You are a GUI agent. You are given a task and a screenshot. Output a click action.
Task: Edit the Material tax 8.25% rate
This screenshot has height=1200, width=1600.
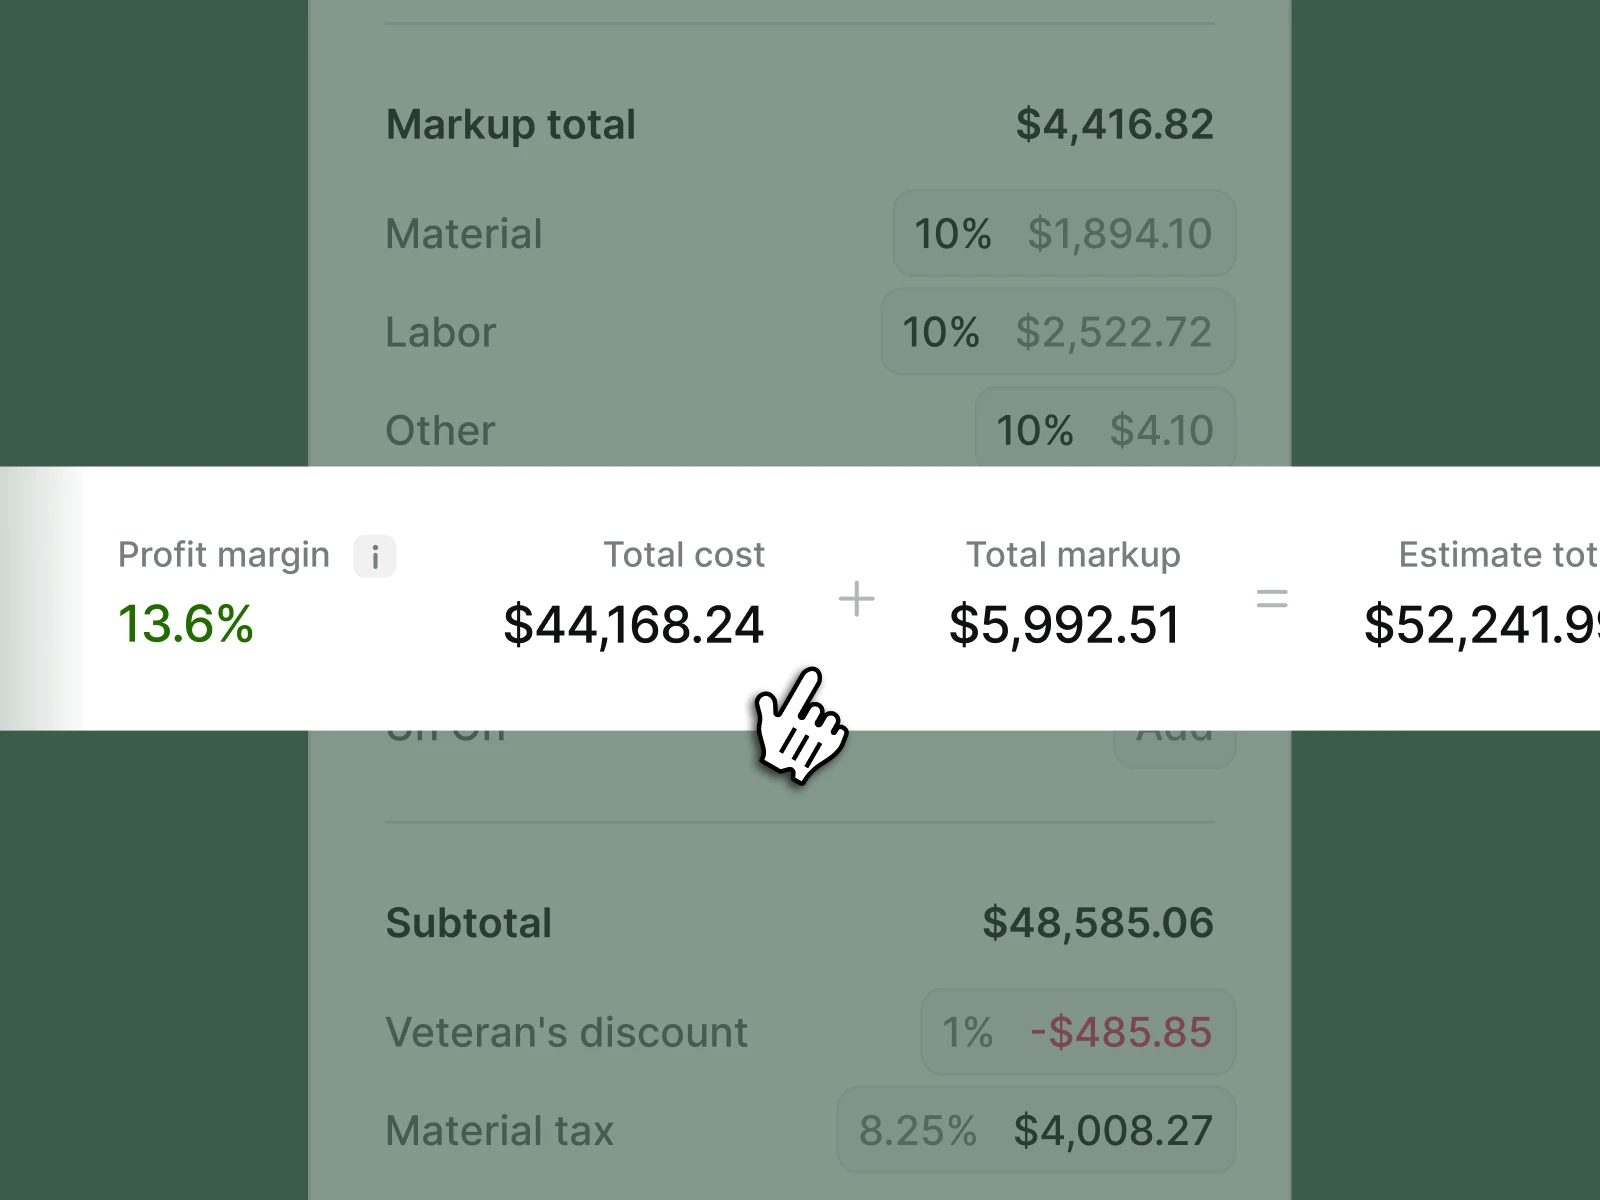[x=917, y=1129]
